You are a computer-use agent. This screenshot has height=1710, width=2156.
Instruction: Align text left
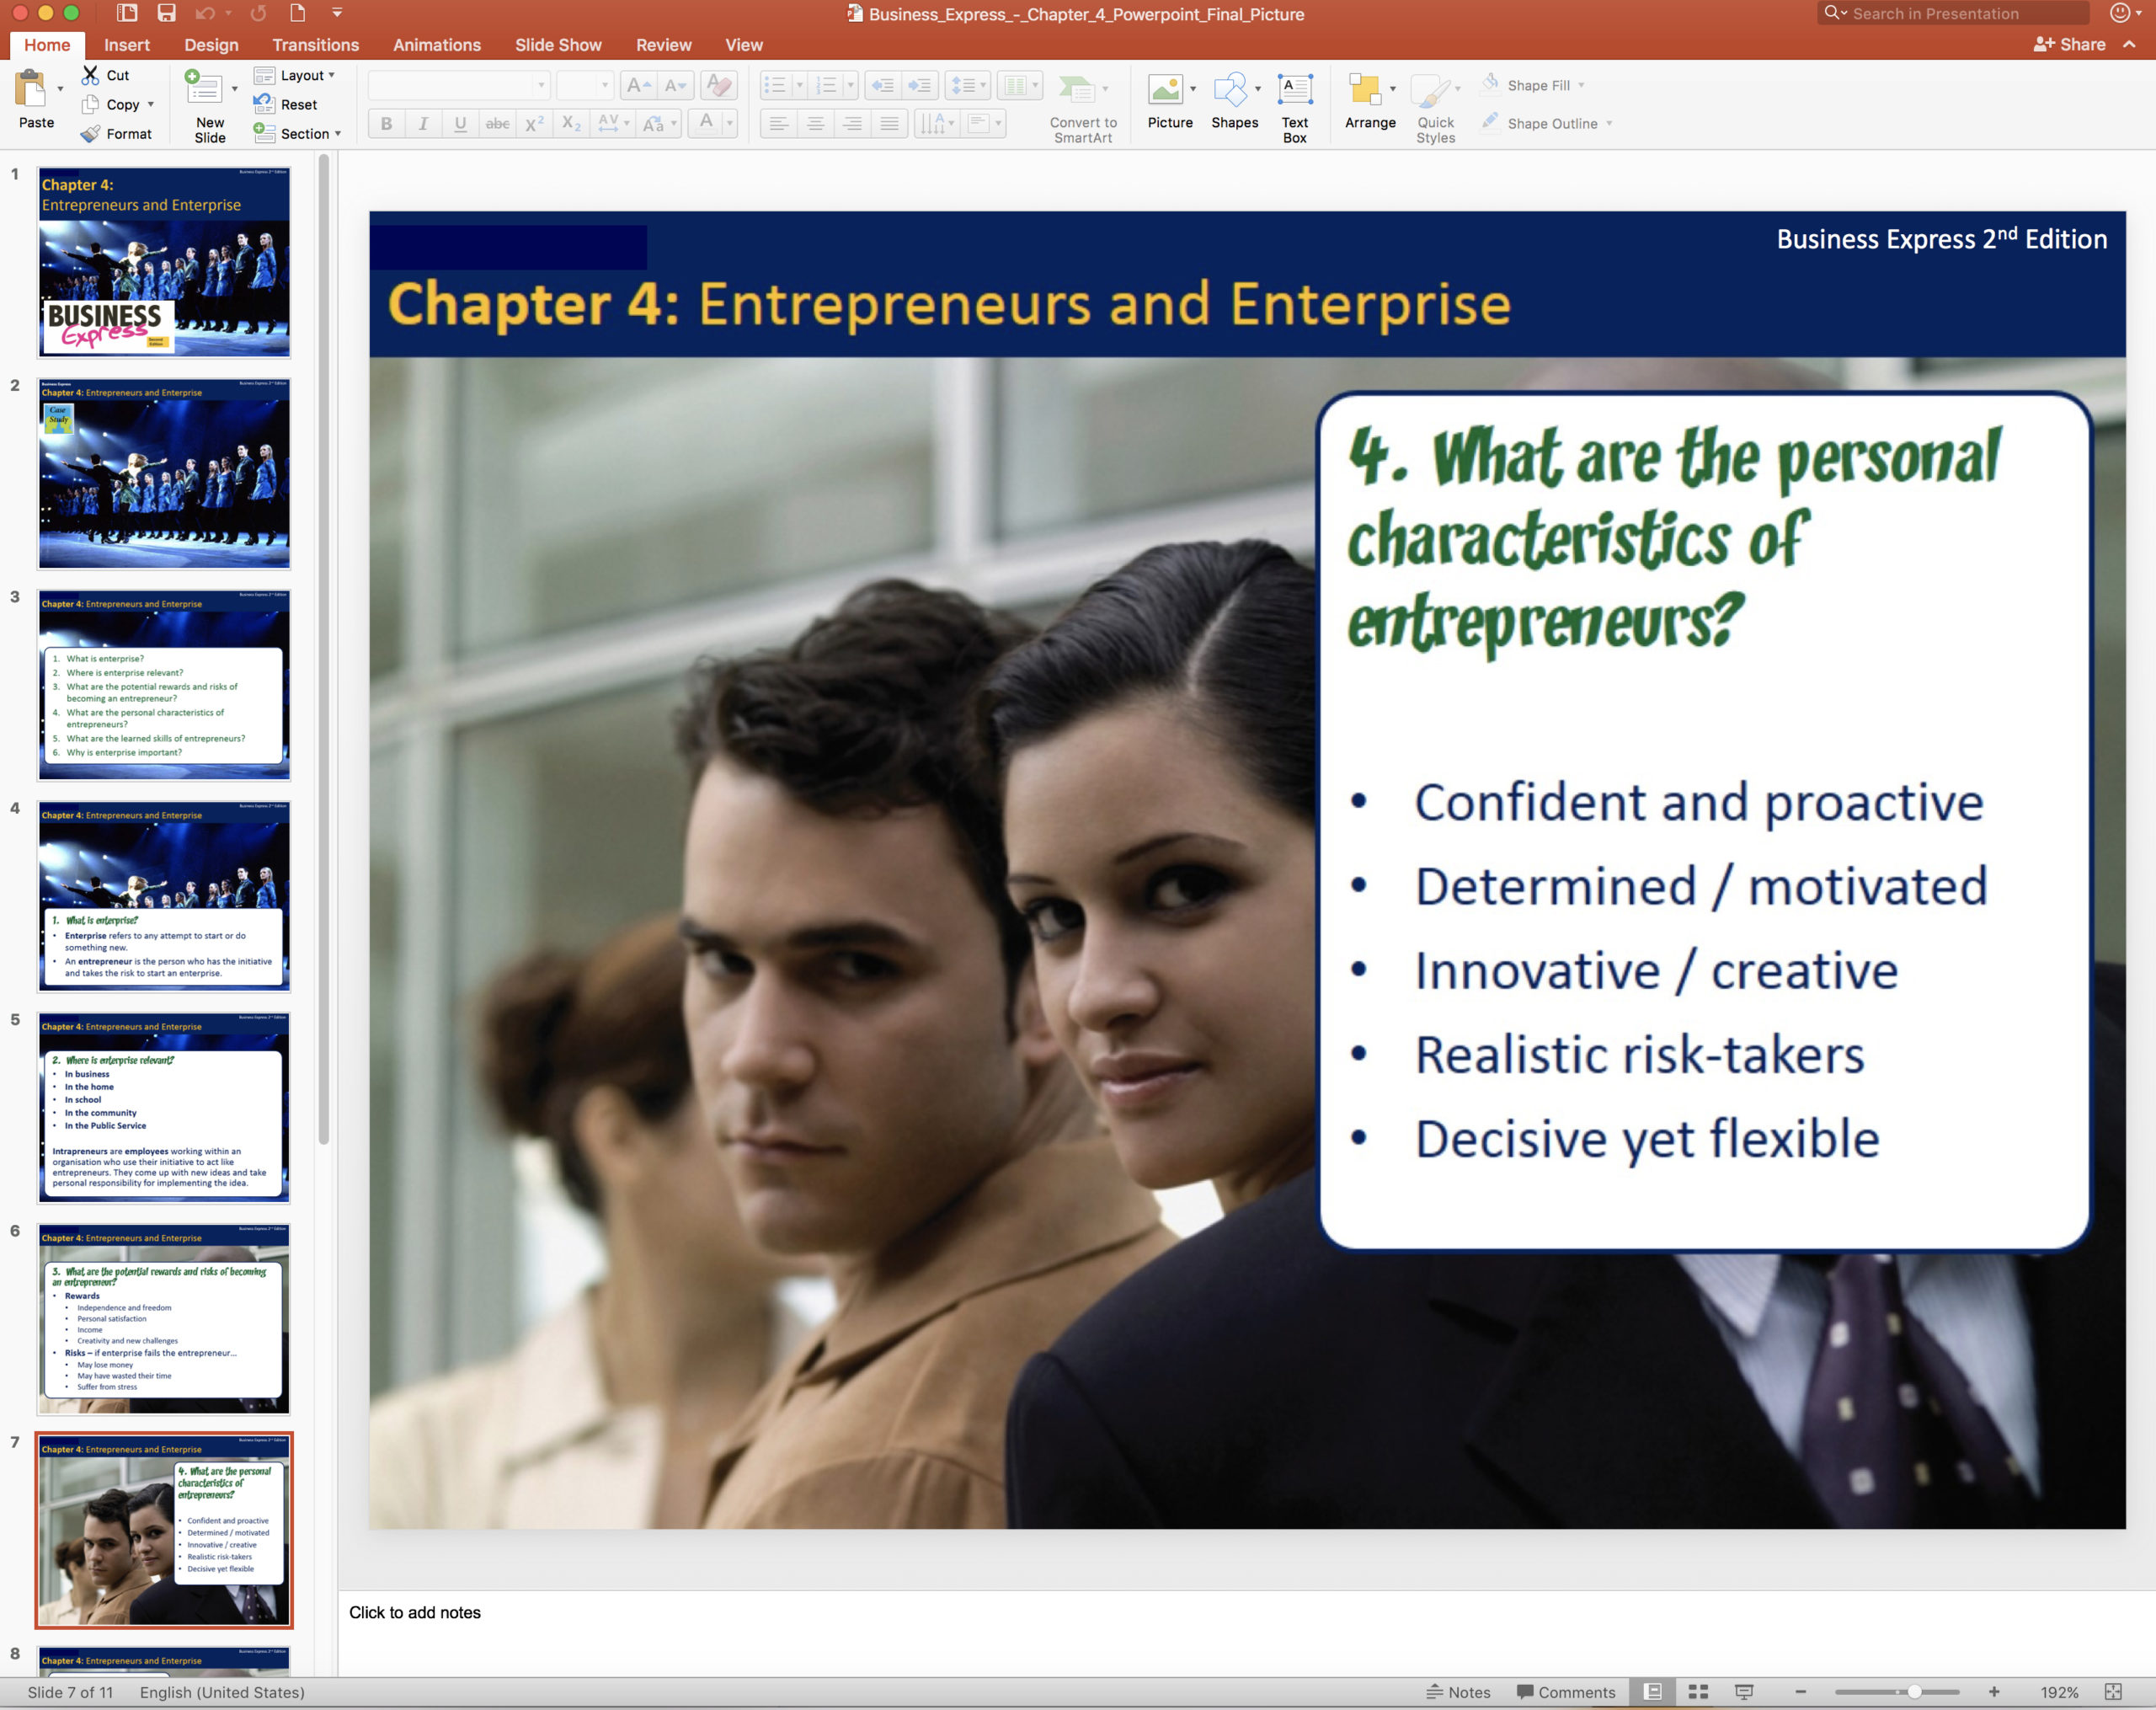pos(779,124)
